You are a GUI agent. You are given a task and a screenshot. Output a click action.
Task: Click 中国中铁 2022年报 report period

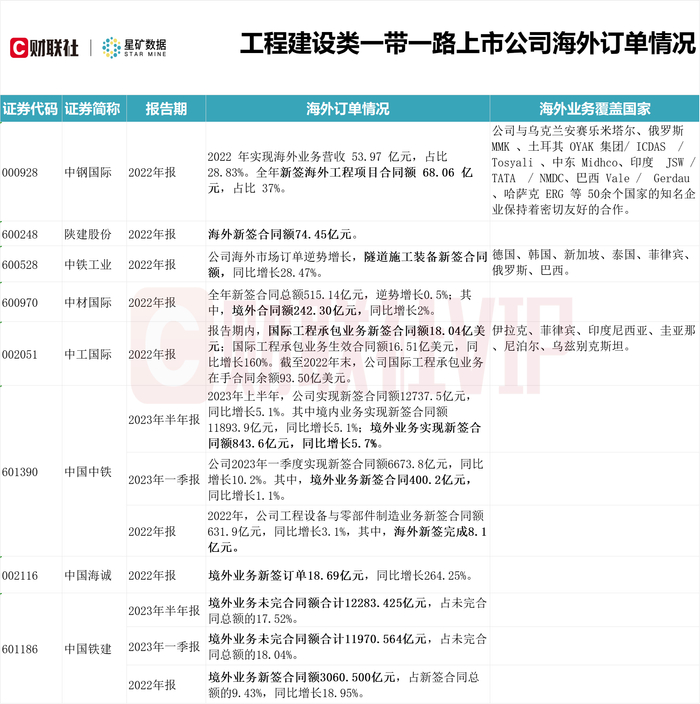point(152,532)
